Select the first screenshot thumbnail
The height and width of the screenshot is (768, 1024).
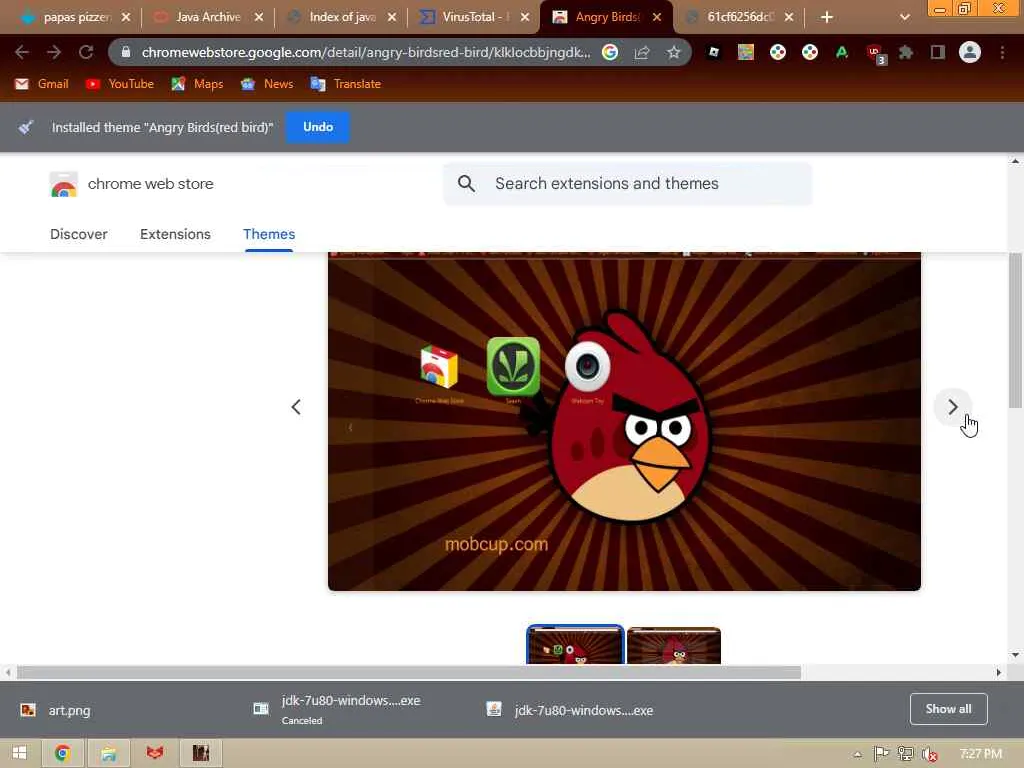575,645
